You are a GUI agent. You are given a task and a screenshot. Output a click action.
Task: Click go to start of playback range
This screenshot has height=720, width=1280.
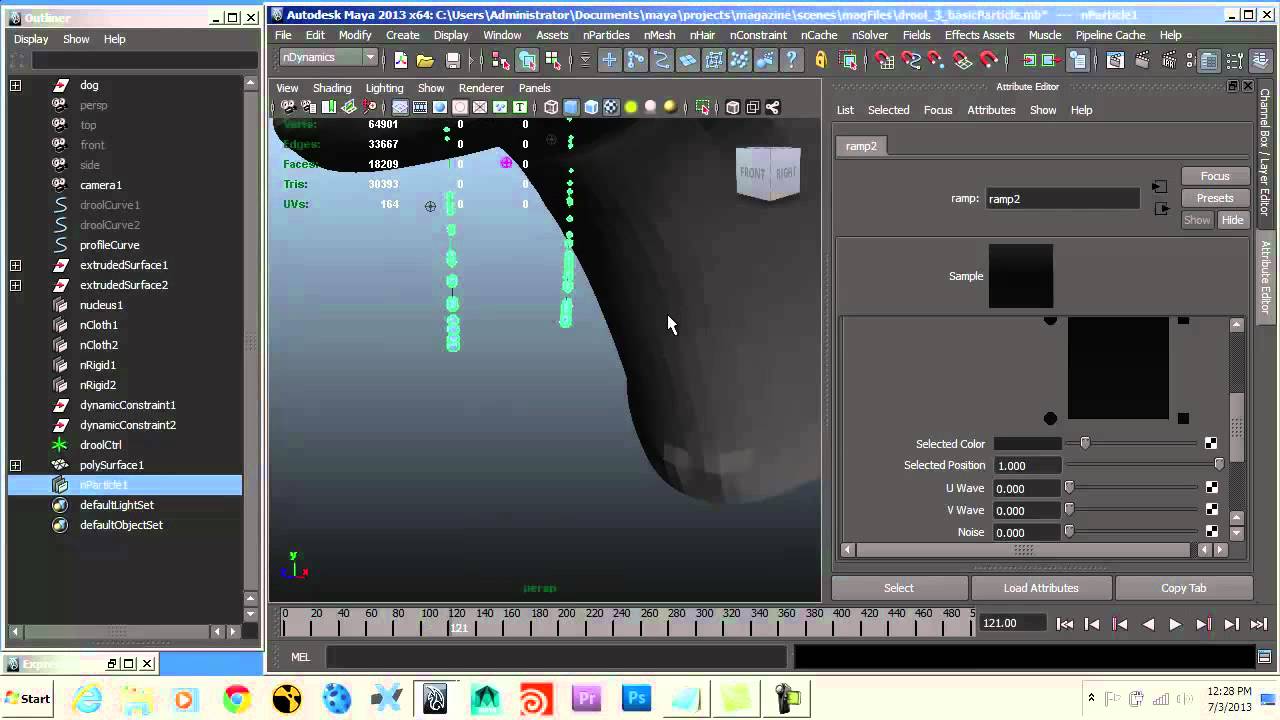tap(1065, 624)
